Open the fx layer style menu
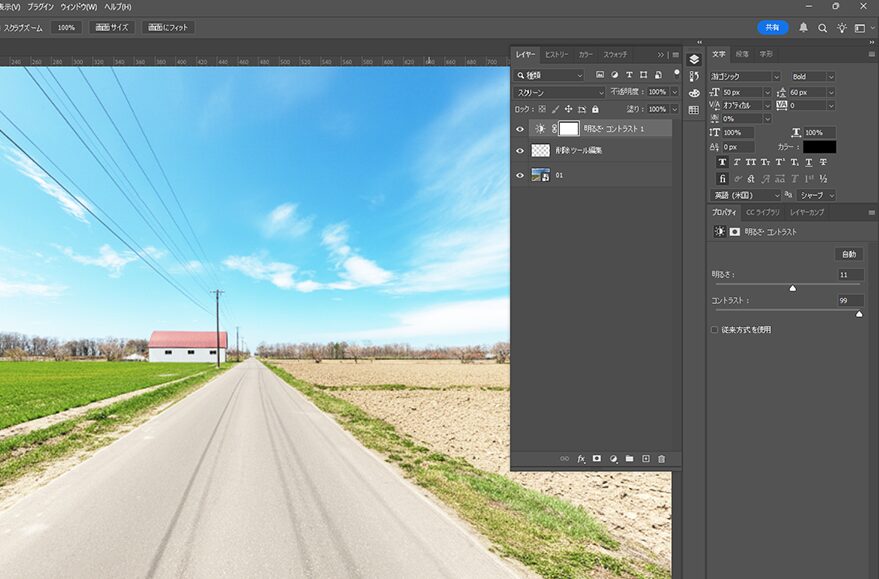The width and height of the screenshot is (879, 579). pyautogui.click(x=580, y=458)
